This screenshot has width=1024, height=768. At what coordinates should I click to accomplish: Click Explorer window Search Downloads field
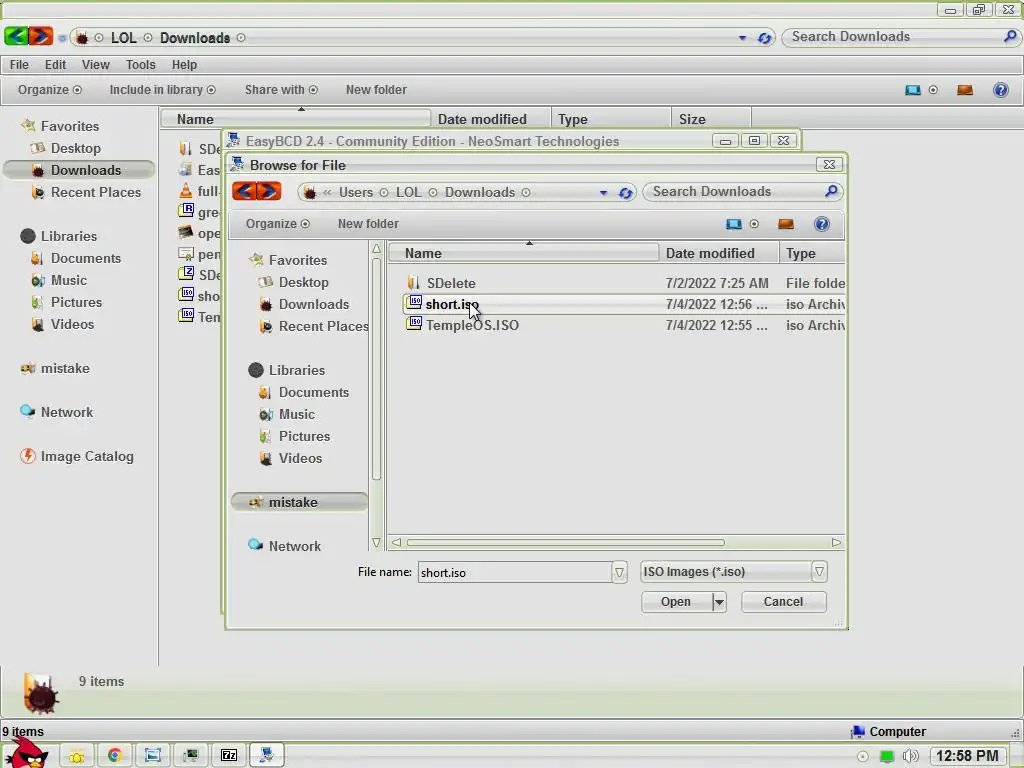(895, 37)
